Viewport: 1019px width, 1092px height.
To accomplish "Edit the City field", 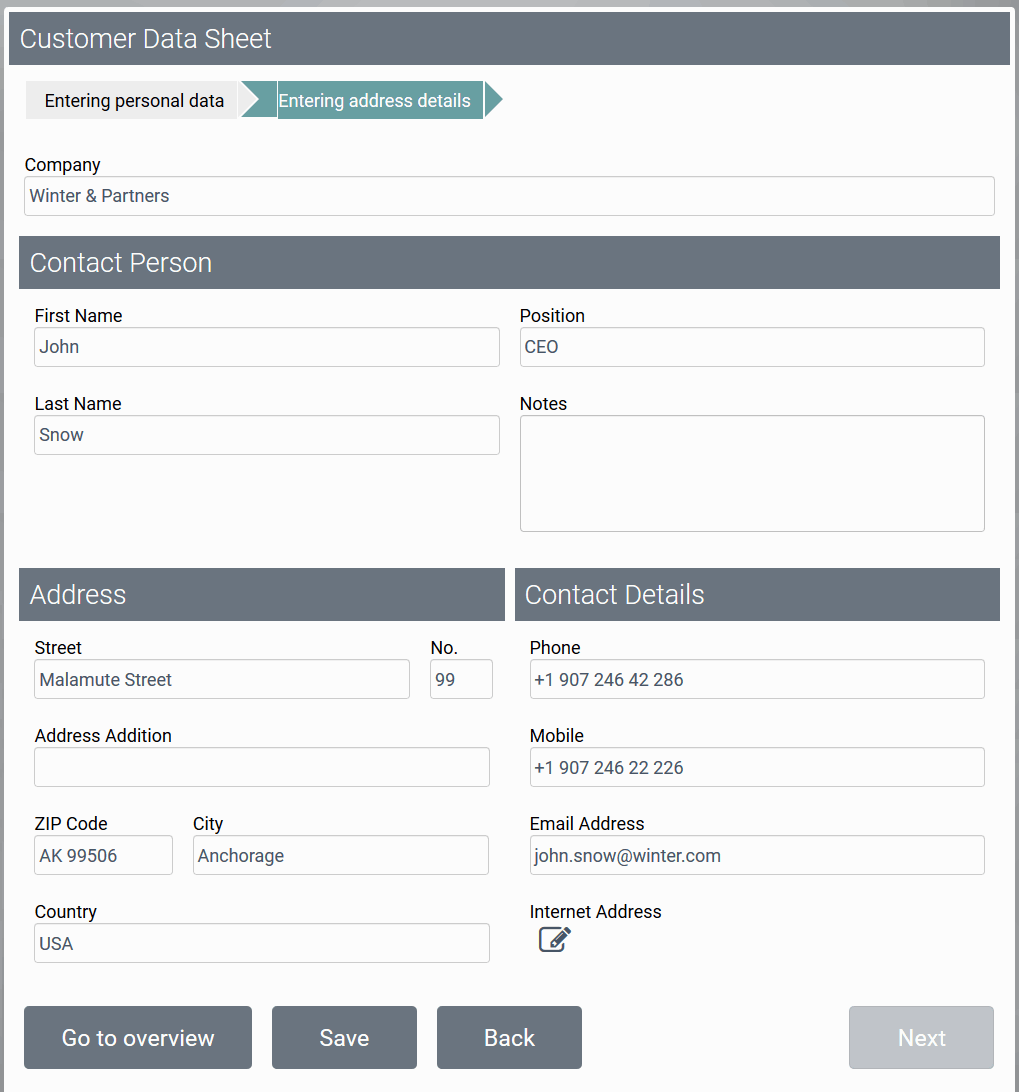I will pos(340,855).
